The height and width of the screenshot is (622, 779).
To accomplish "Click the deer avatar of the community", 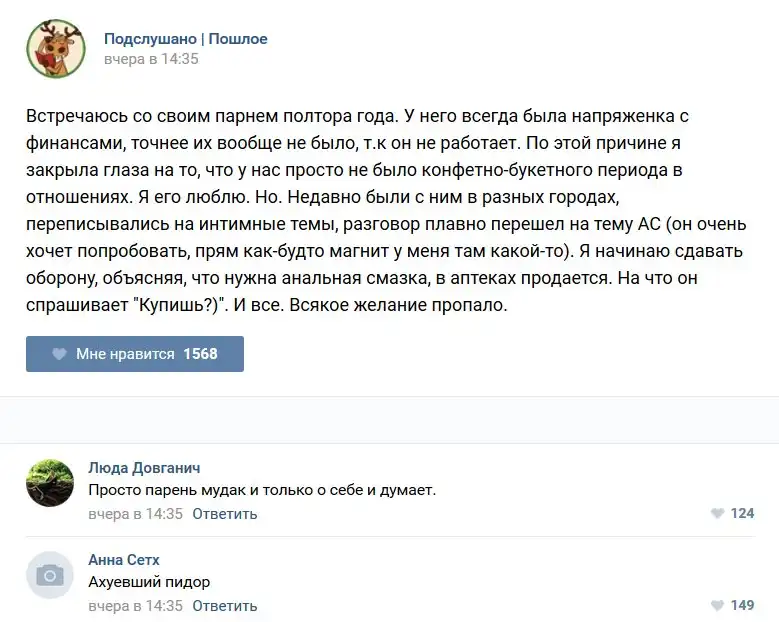I will click(x=55, y=48).
